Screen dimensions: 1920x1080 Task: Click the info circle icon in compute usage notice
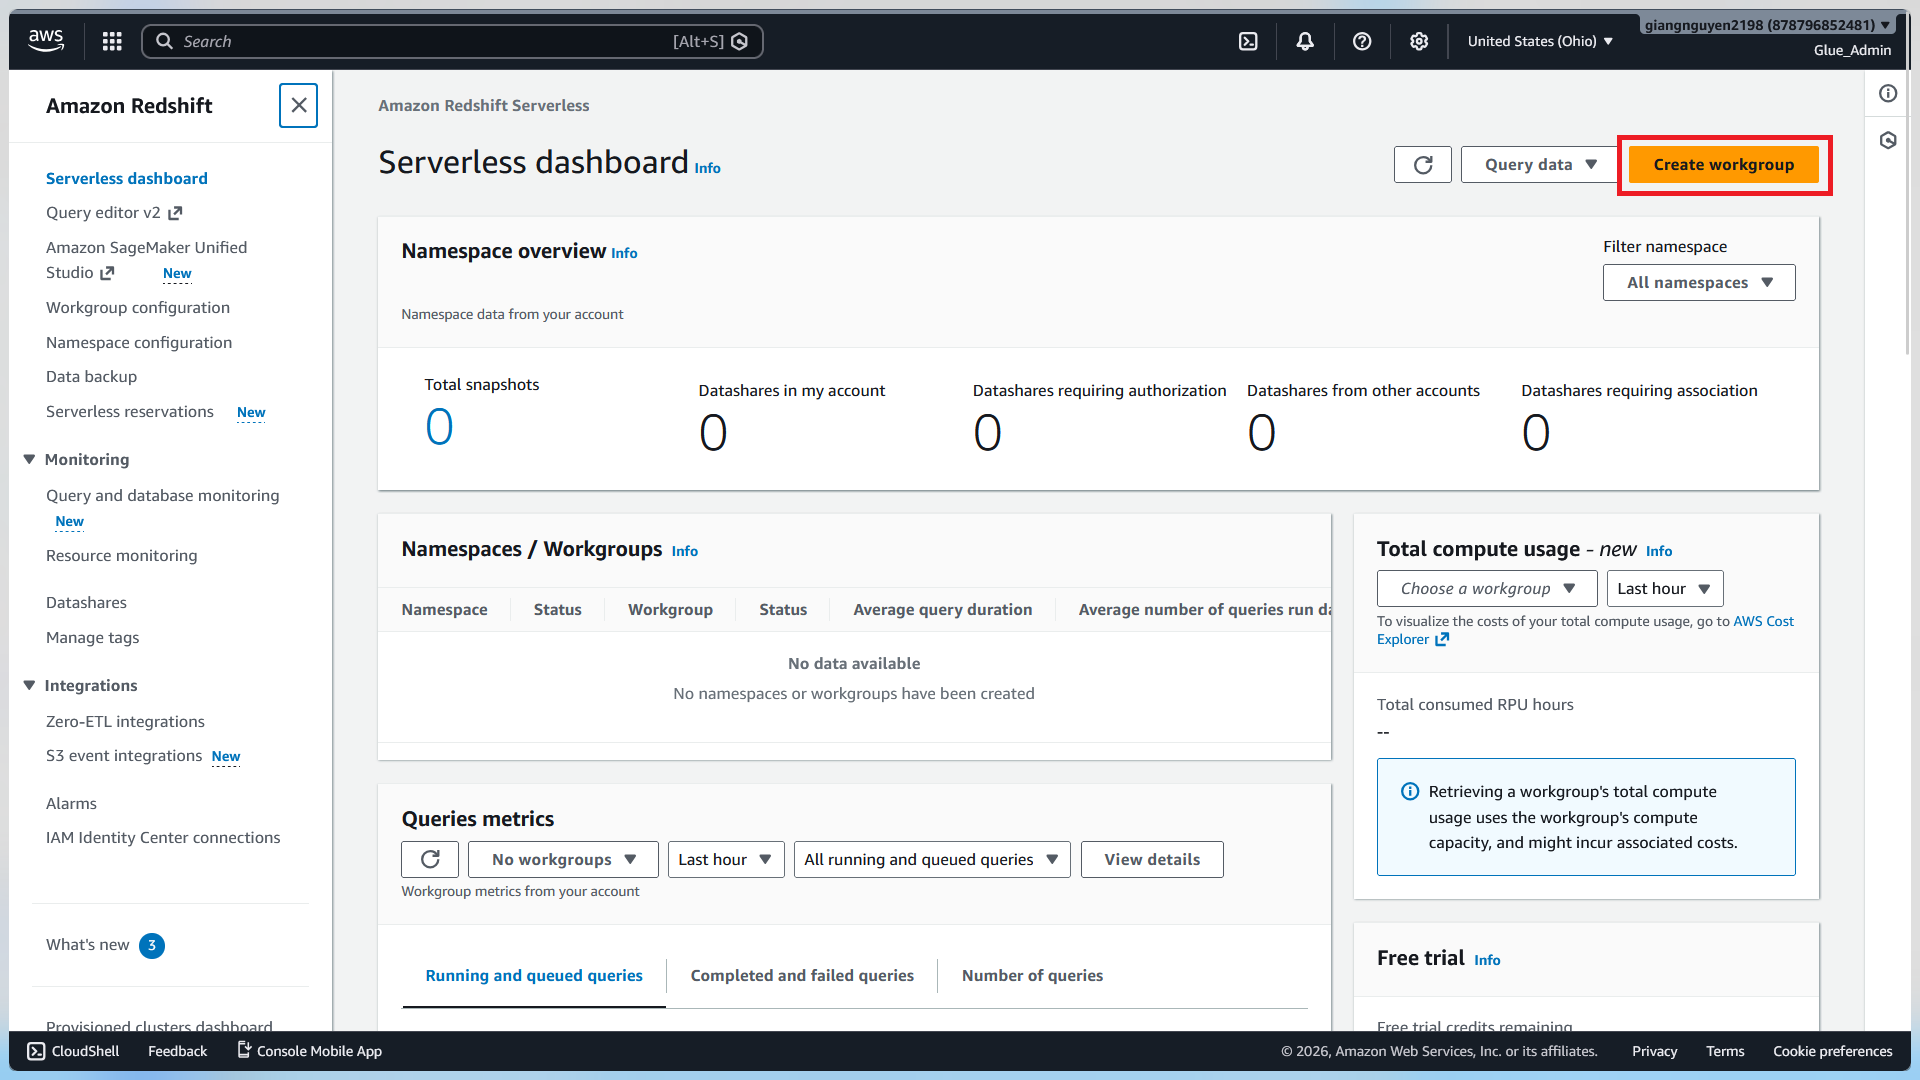click(x=1410, y=791)
